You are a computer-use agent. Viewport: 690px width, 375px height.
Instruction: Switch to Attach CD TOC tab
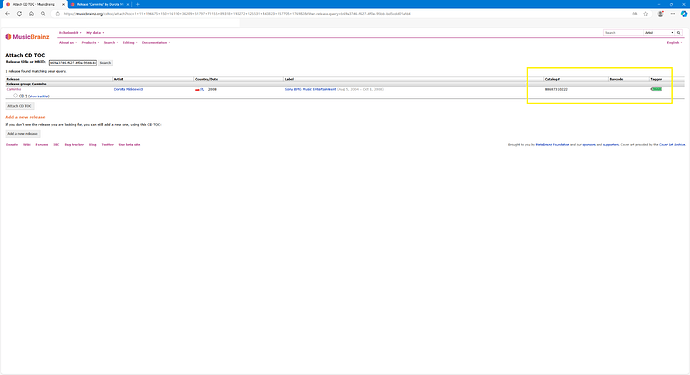(33, 4)
